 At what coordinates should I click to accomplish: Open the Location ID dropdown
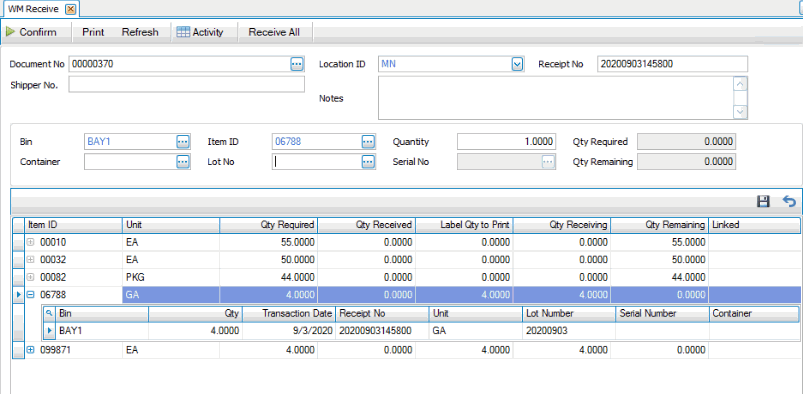coord(517,64)
